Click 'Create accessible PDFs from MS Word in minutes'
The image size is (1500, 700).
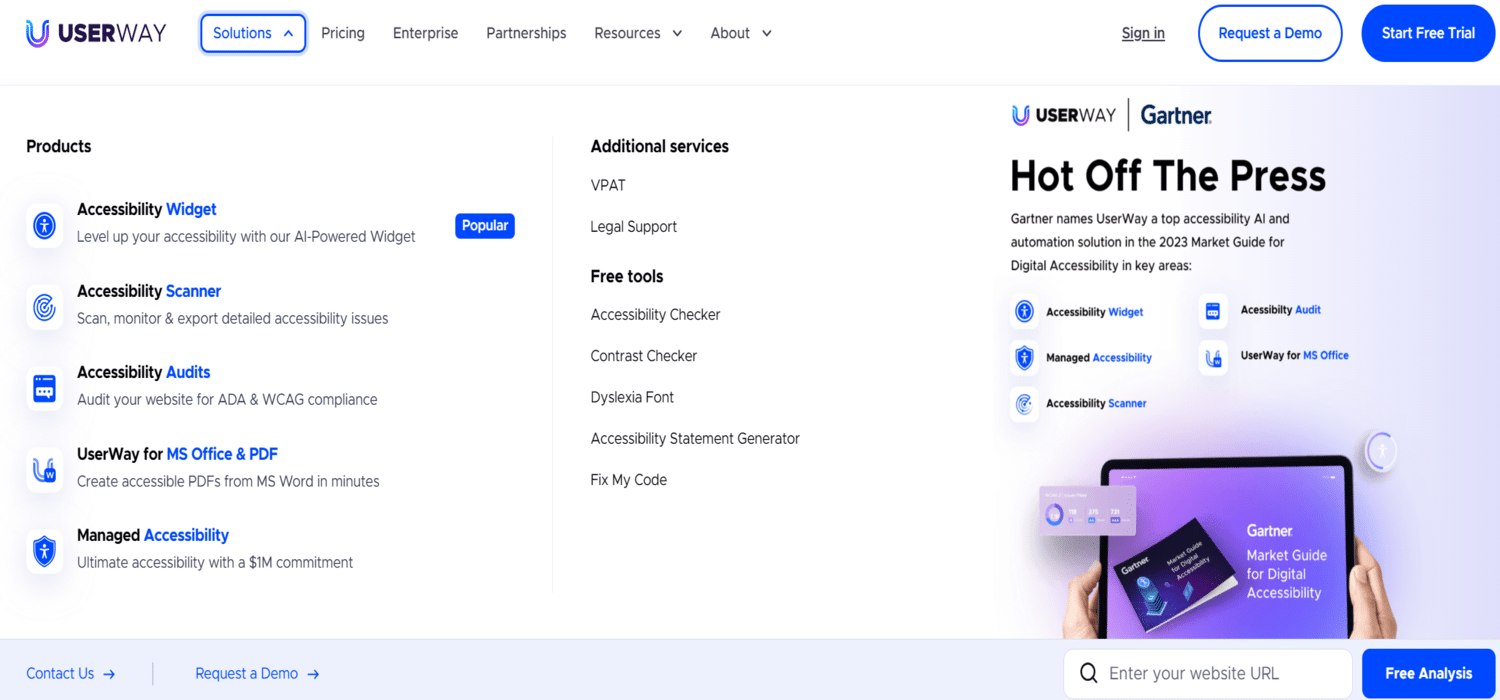click(x=228, y=481)
